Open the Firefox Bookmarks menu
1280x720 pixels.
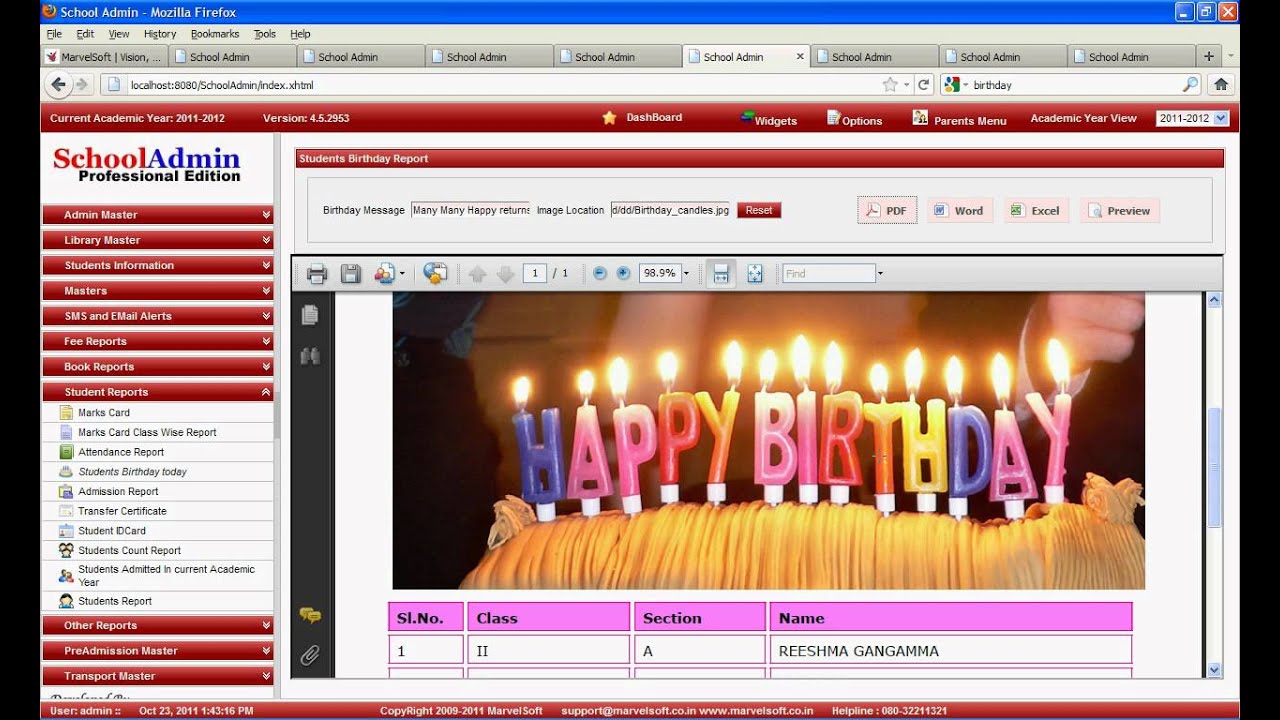click(x=215, y=34)
